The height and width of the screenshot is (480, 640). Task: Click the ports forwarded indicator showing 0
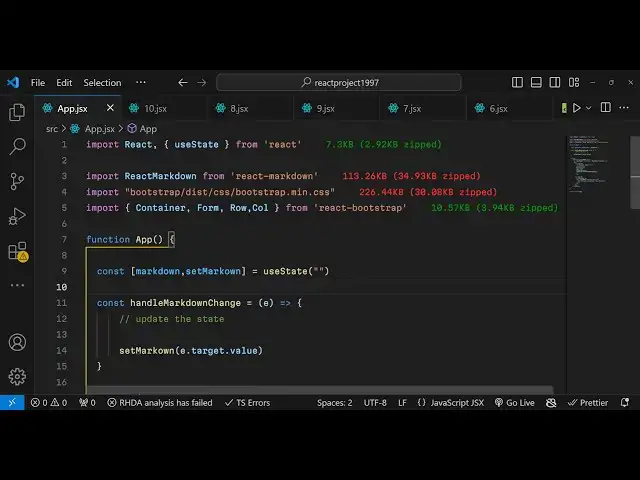pos(87,403)
